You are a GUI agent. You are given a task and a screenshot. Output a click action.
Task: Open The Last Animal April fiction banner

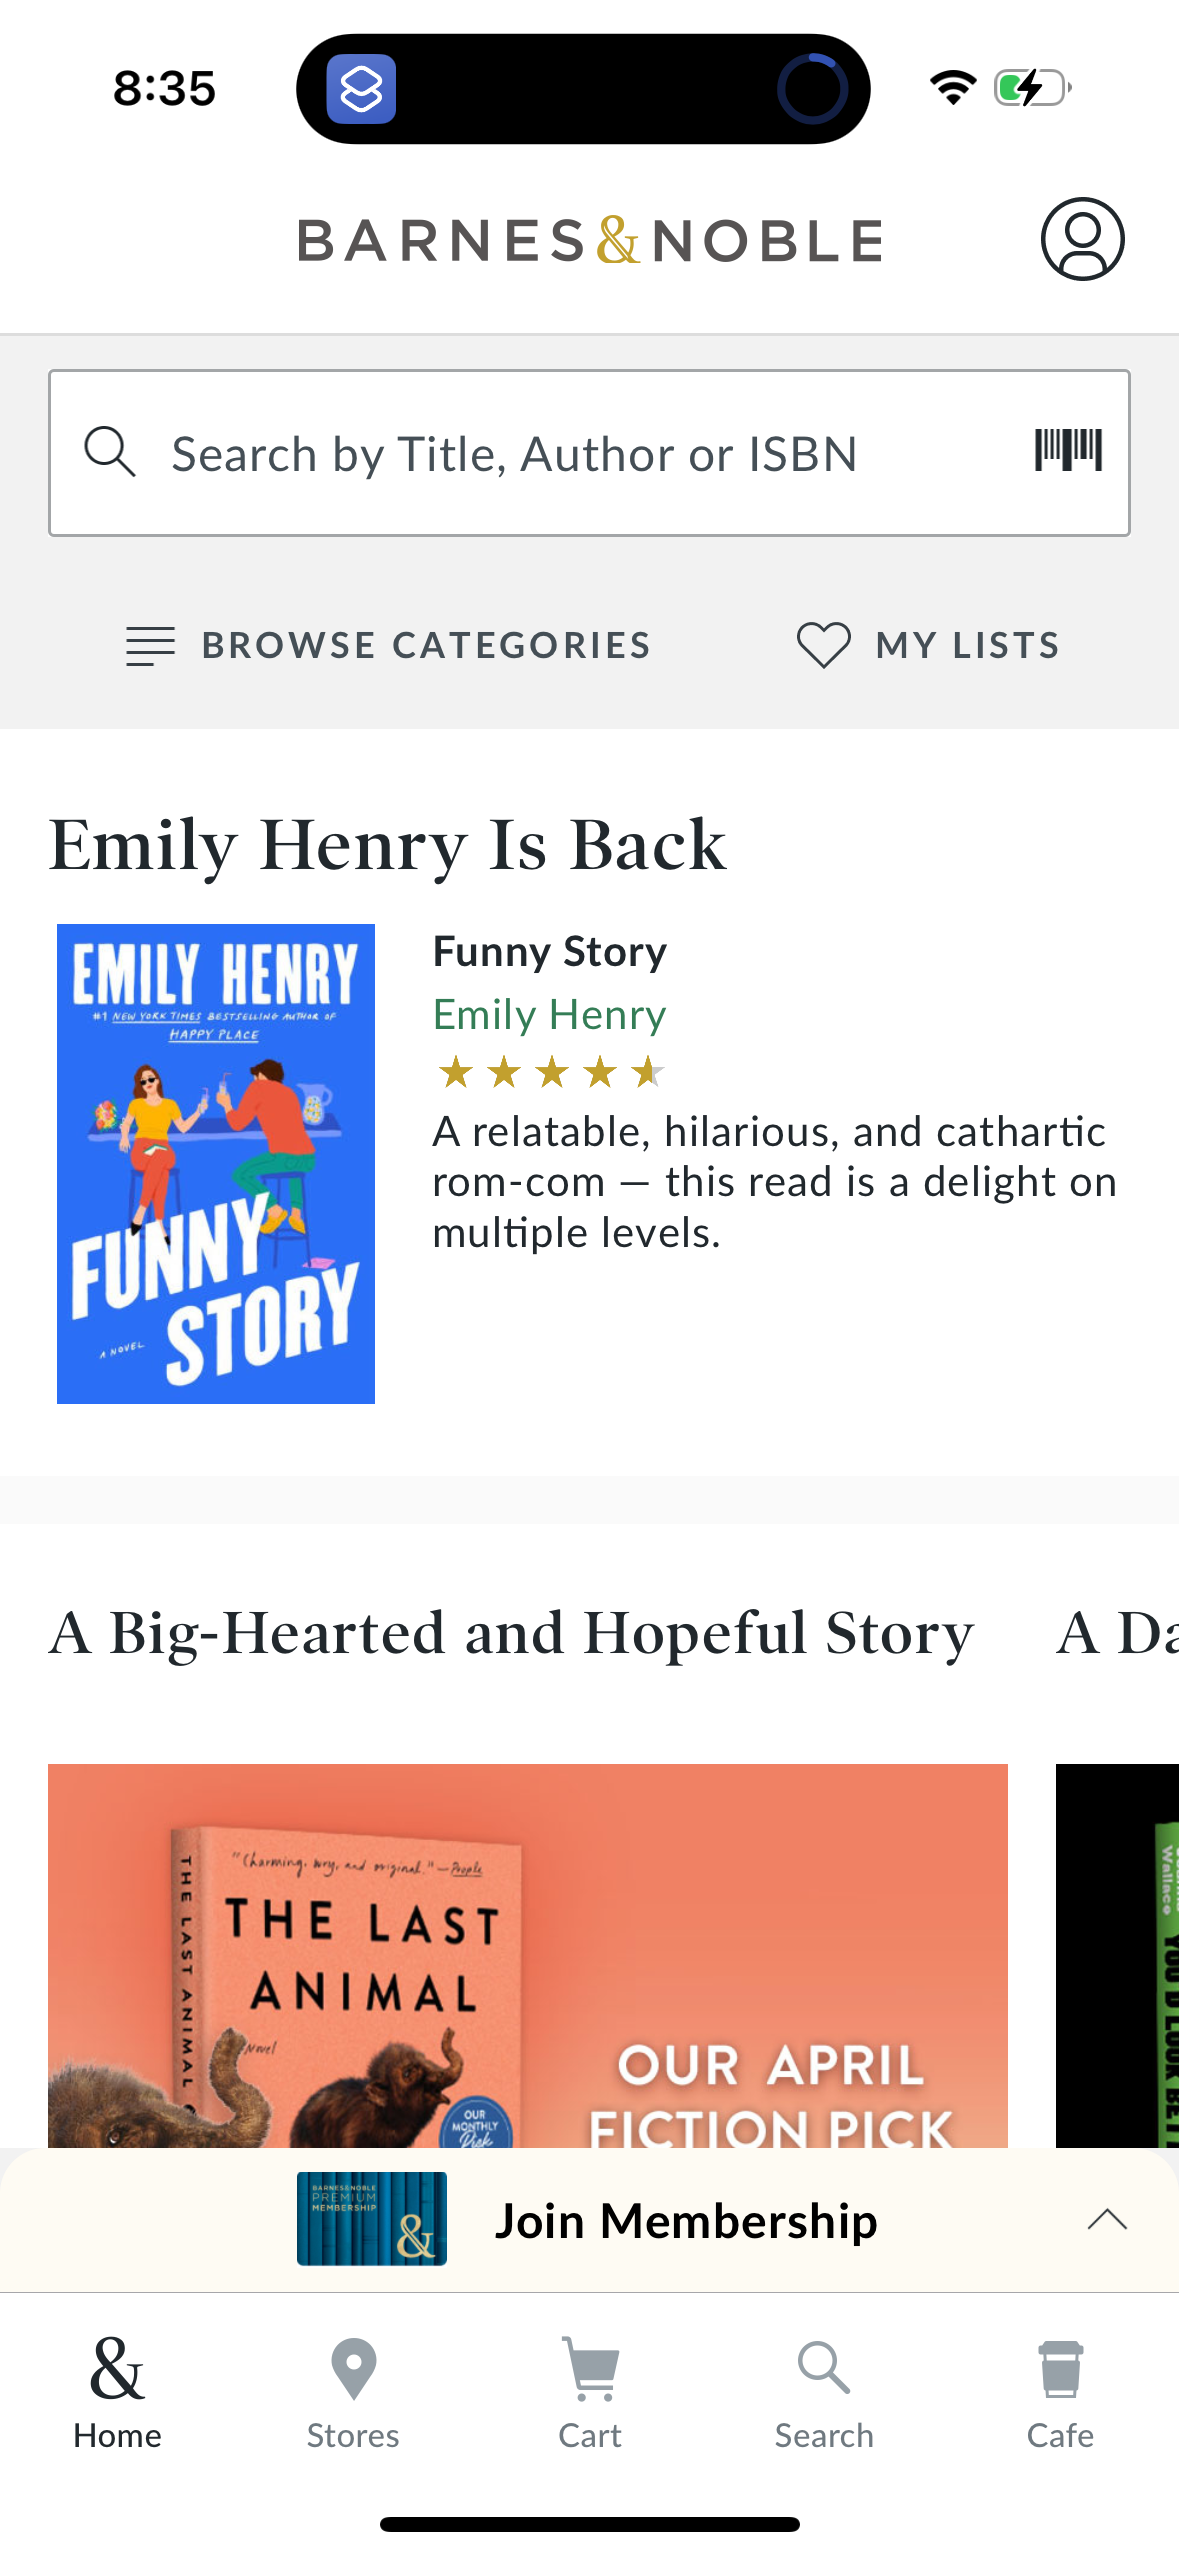coord(527,1954)
